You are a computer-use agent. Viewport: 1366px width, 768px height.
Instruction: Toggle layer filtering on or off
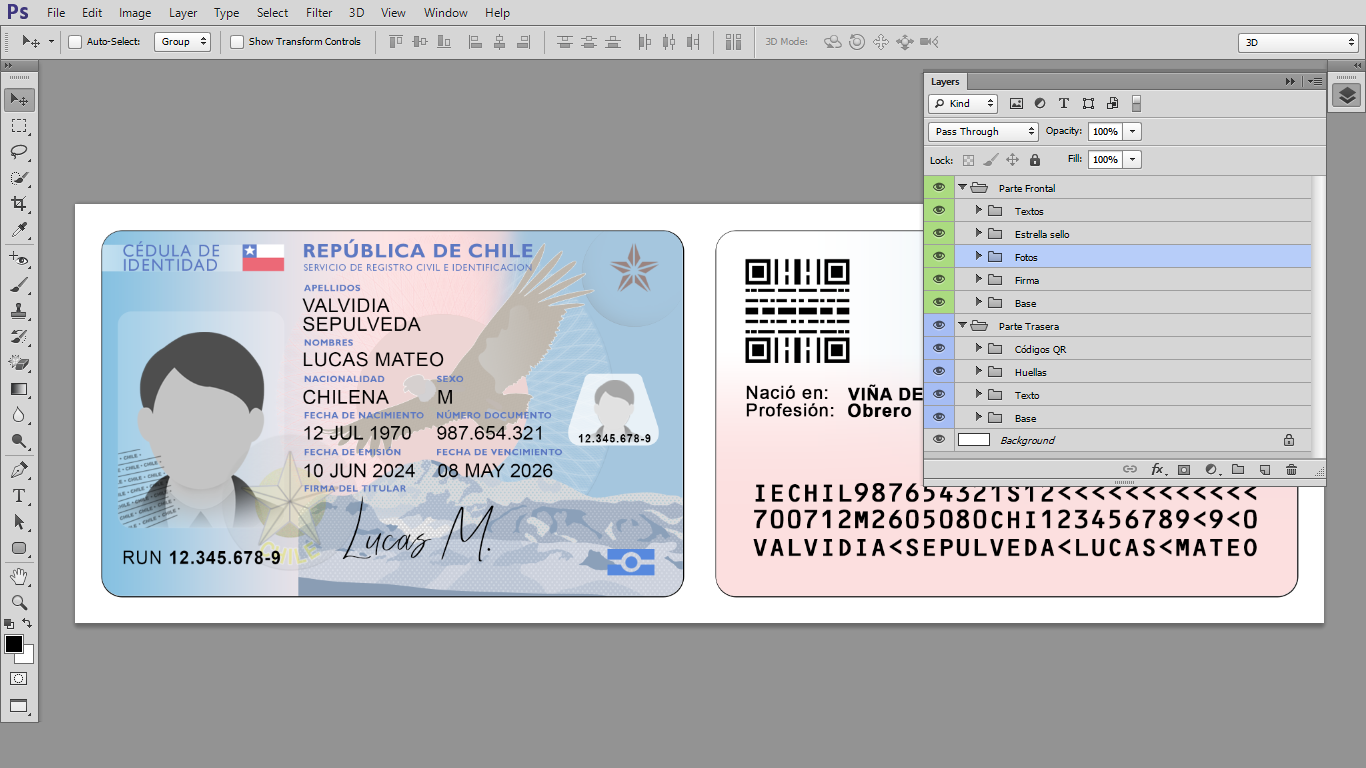pyautogui.click(x=1136, y=103)
